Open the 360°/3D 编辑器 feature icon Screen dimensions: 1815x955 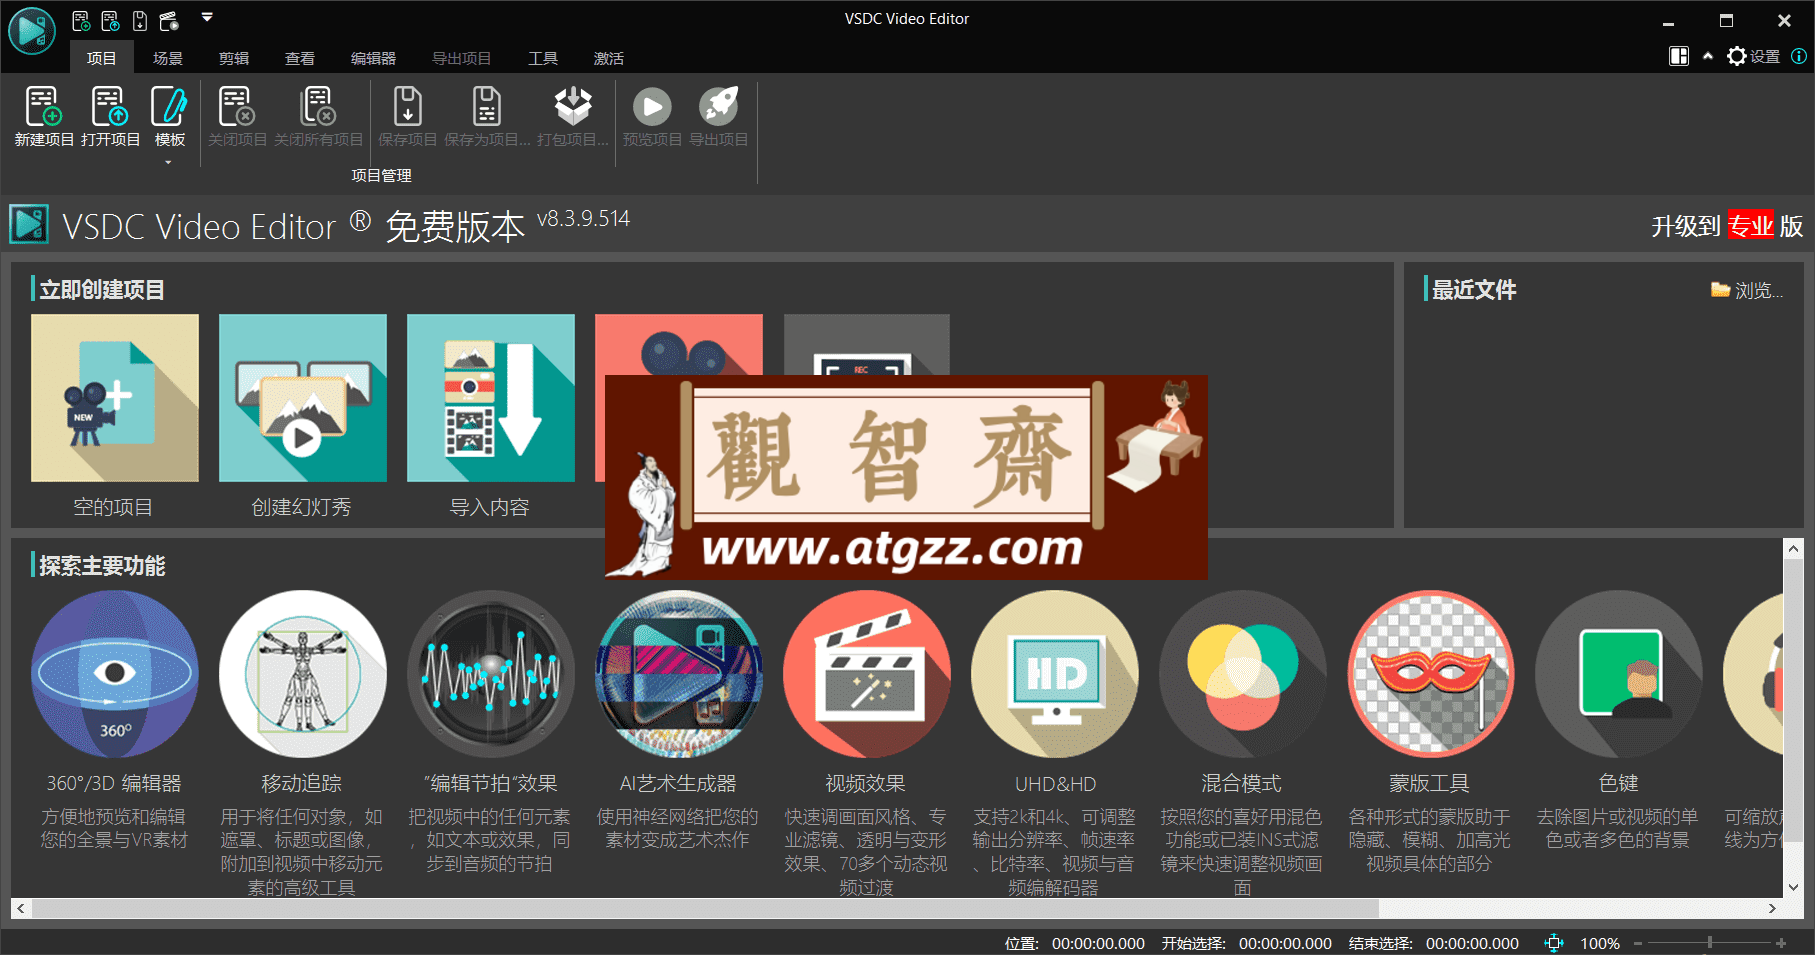tap(115, 674)
